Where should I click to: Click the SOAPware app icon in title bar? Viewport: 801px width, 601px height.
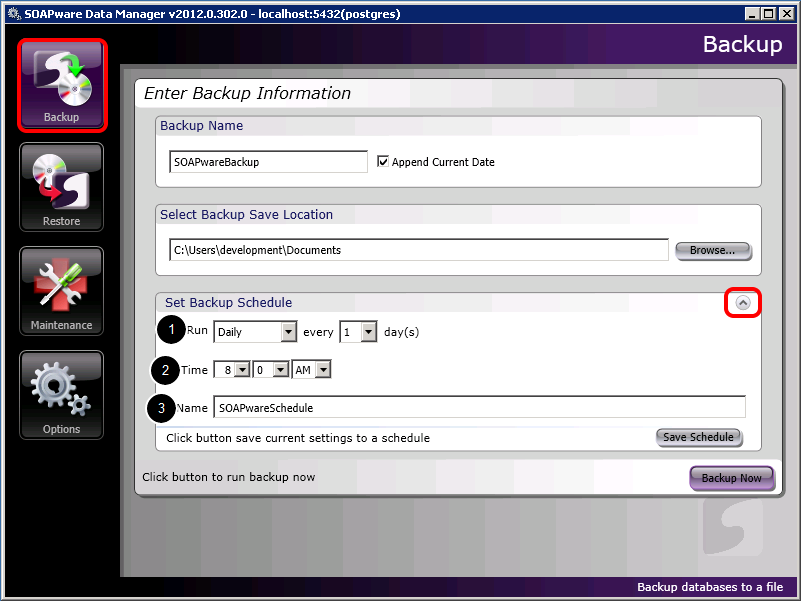point(14,14)
